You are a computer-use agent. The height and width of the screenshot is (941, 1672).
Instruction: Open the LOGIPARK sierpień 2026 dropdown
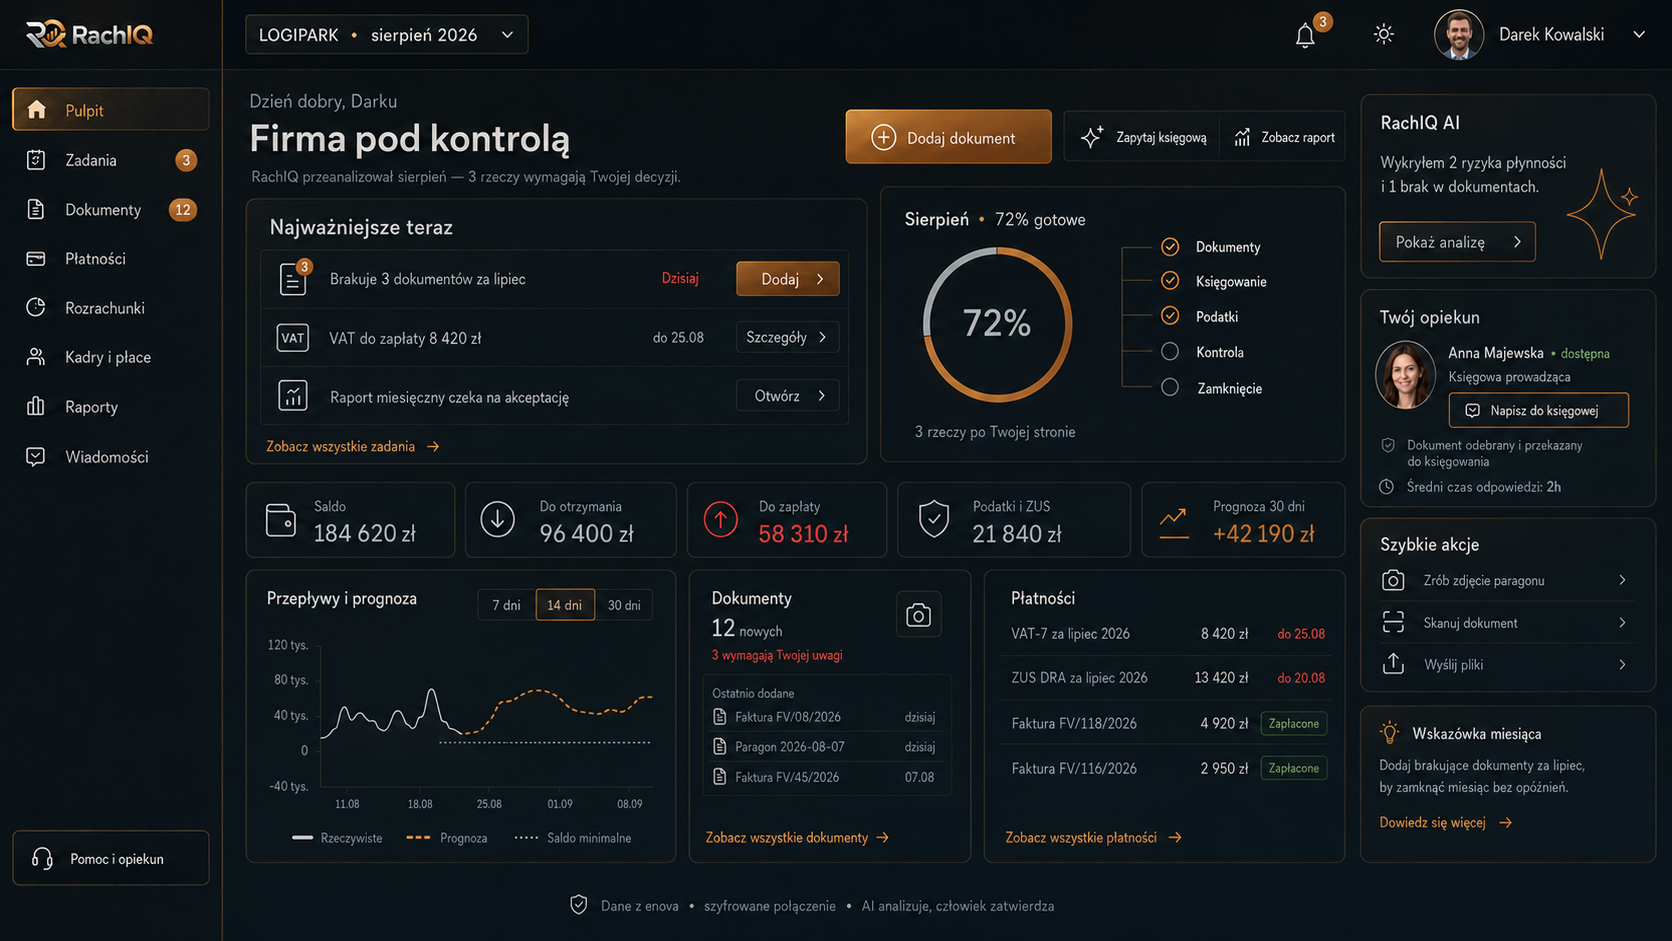coord(387,35)
